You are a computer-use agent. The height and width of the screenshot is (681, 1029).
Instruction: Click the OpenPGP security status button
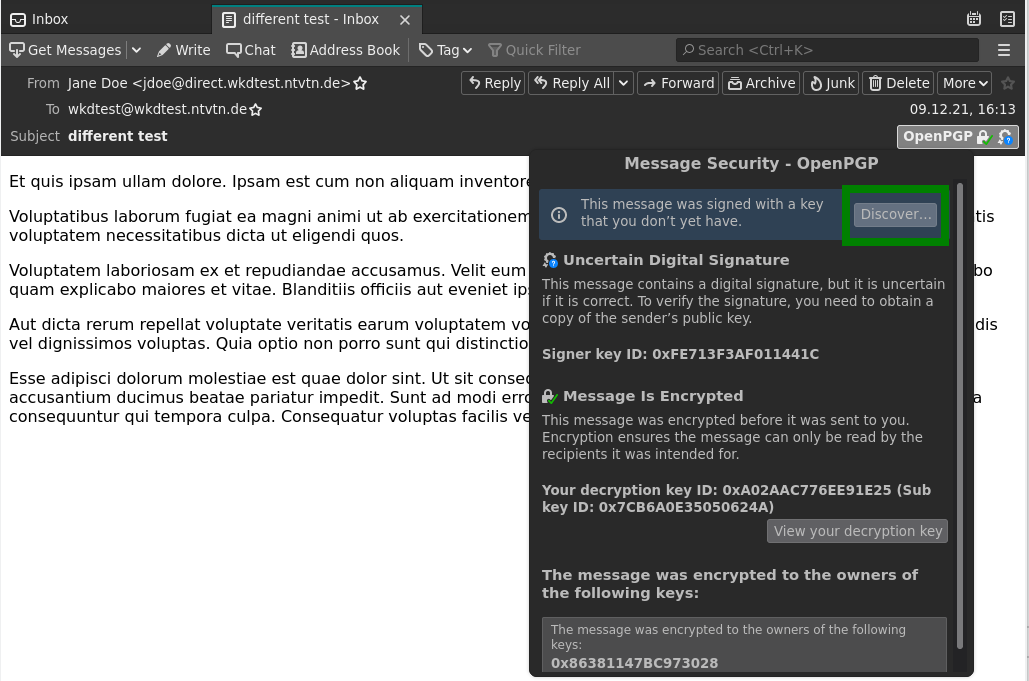[x=957, y=137]
